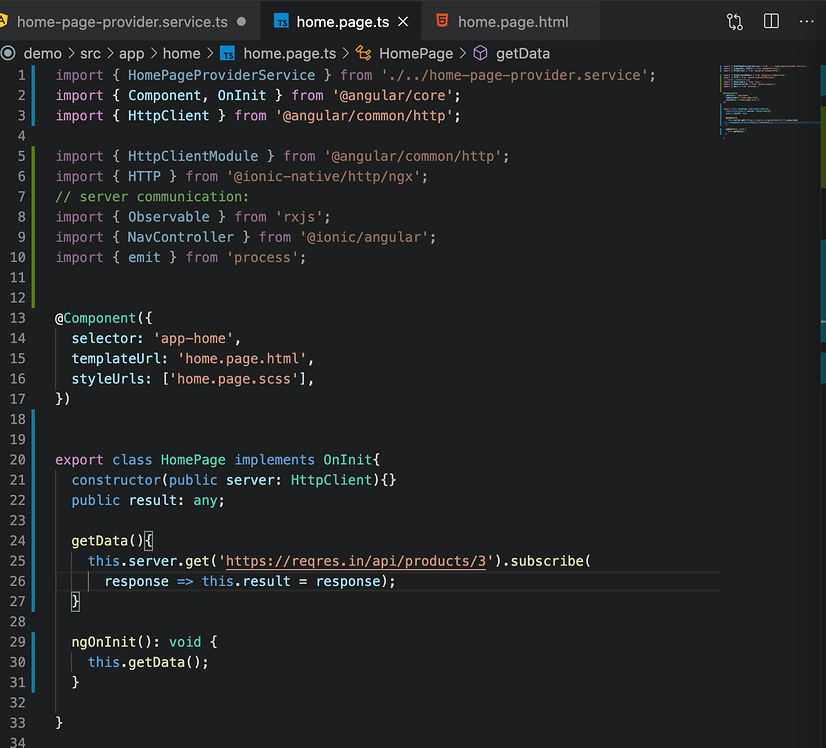The width and height of the screenshot is (826, 748).
Task: Click the 'home.page.scss' string
Action: pos(233,379)
